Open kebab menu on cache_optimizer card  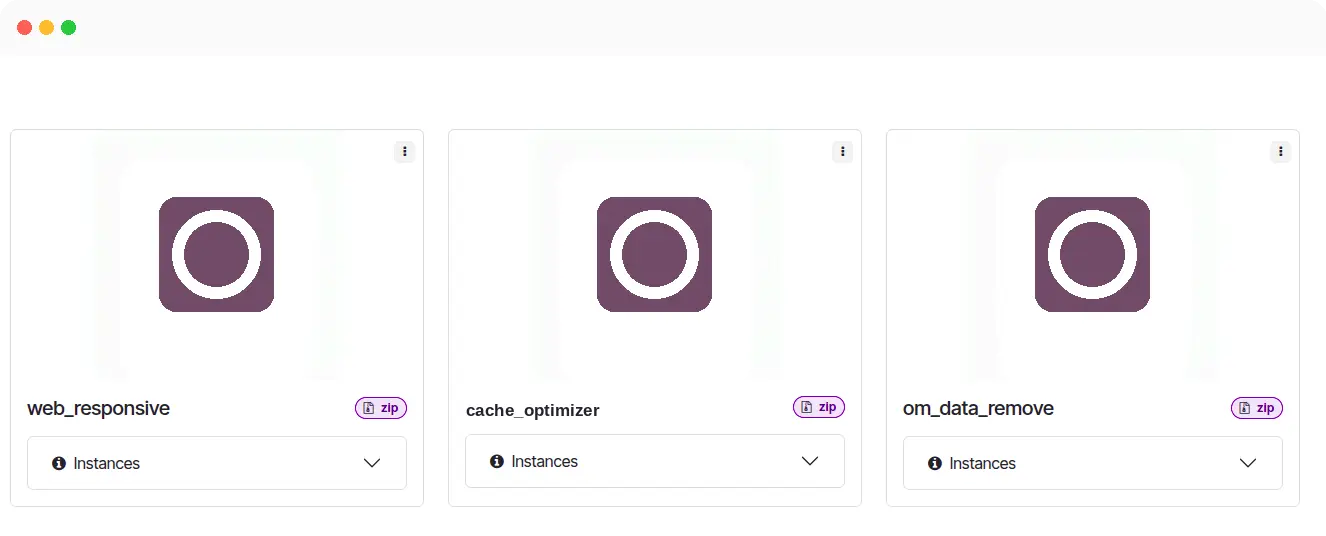coord(843,152)
